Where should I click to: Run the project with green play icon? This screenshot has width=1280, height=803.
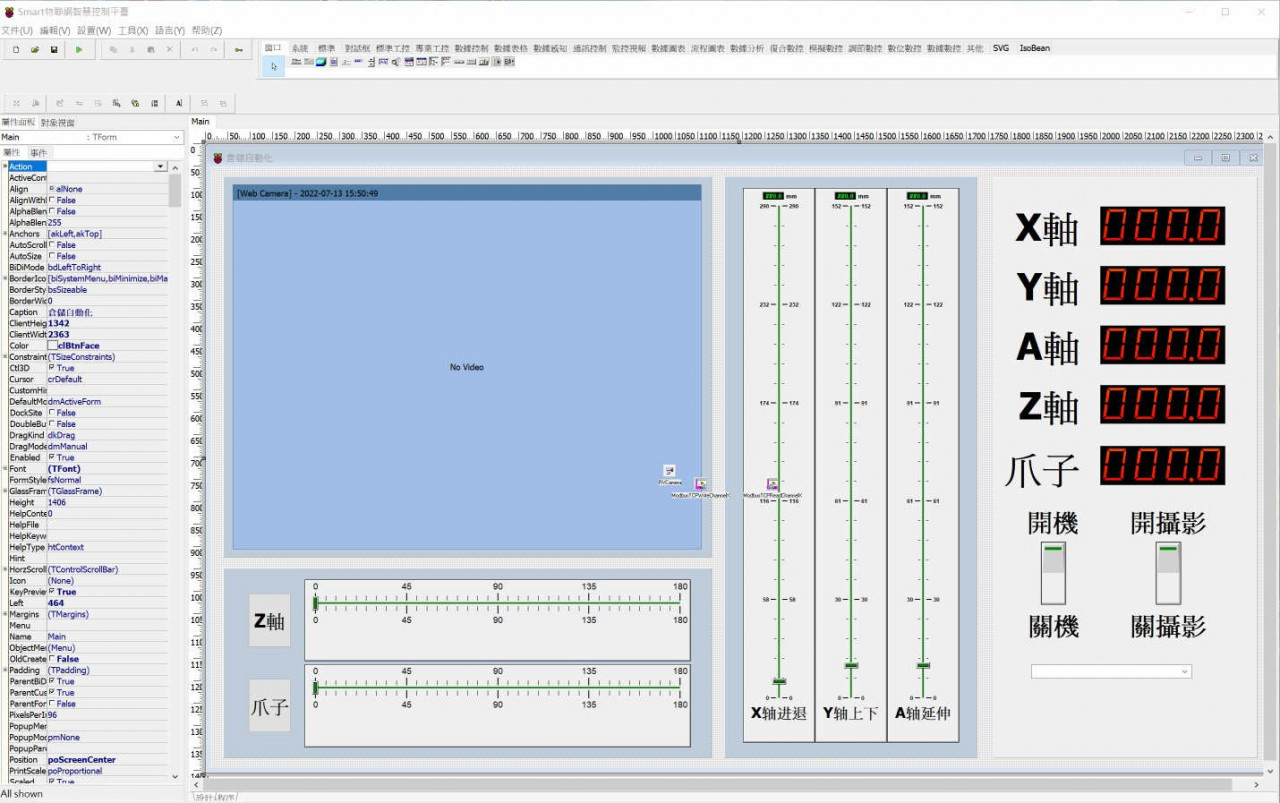[79, 49]
